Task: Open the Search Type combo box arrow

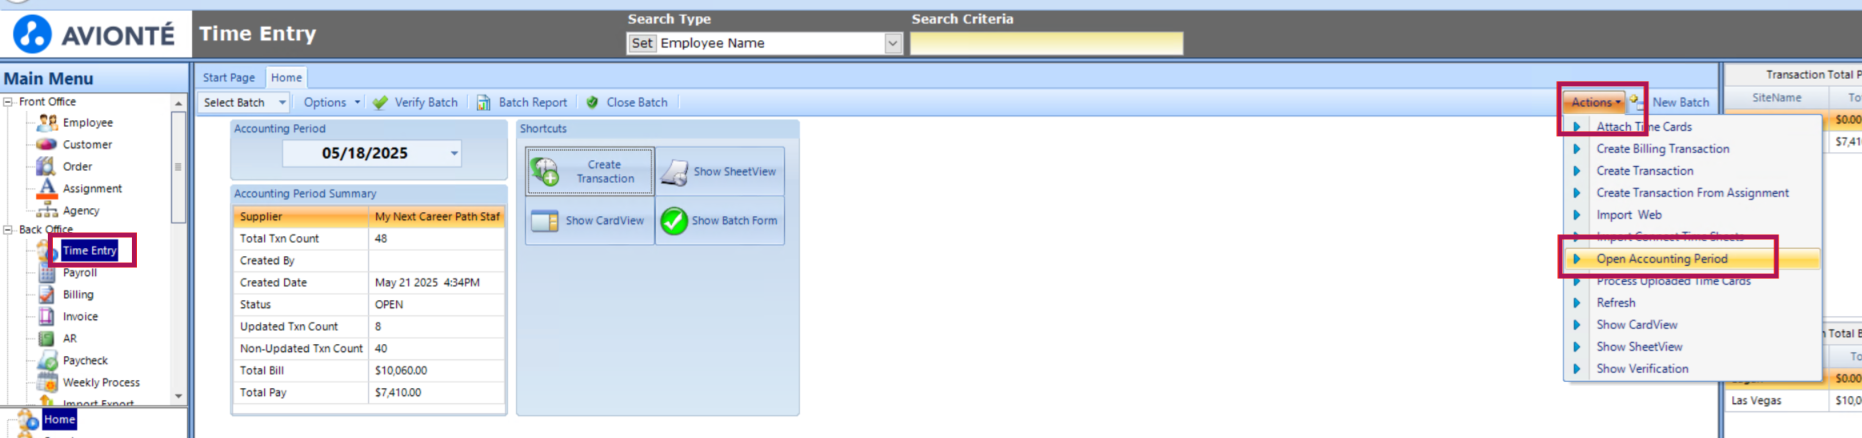Action: pyautogui.click(x=893, y=43)
